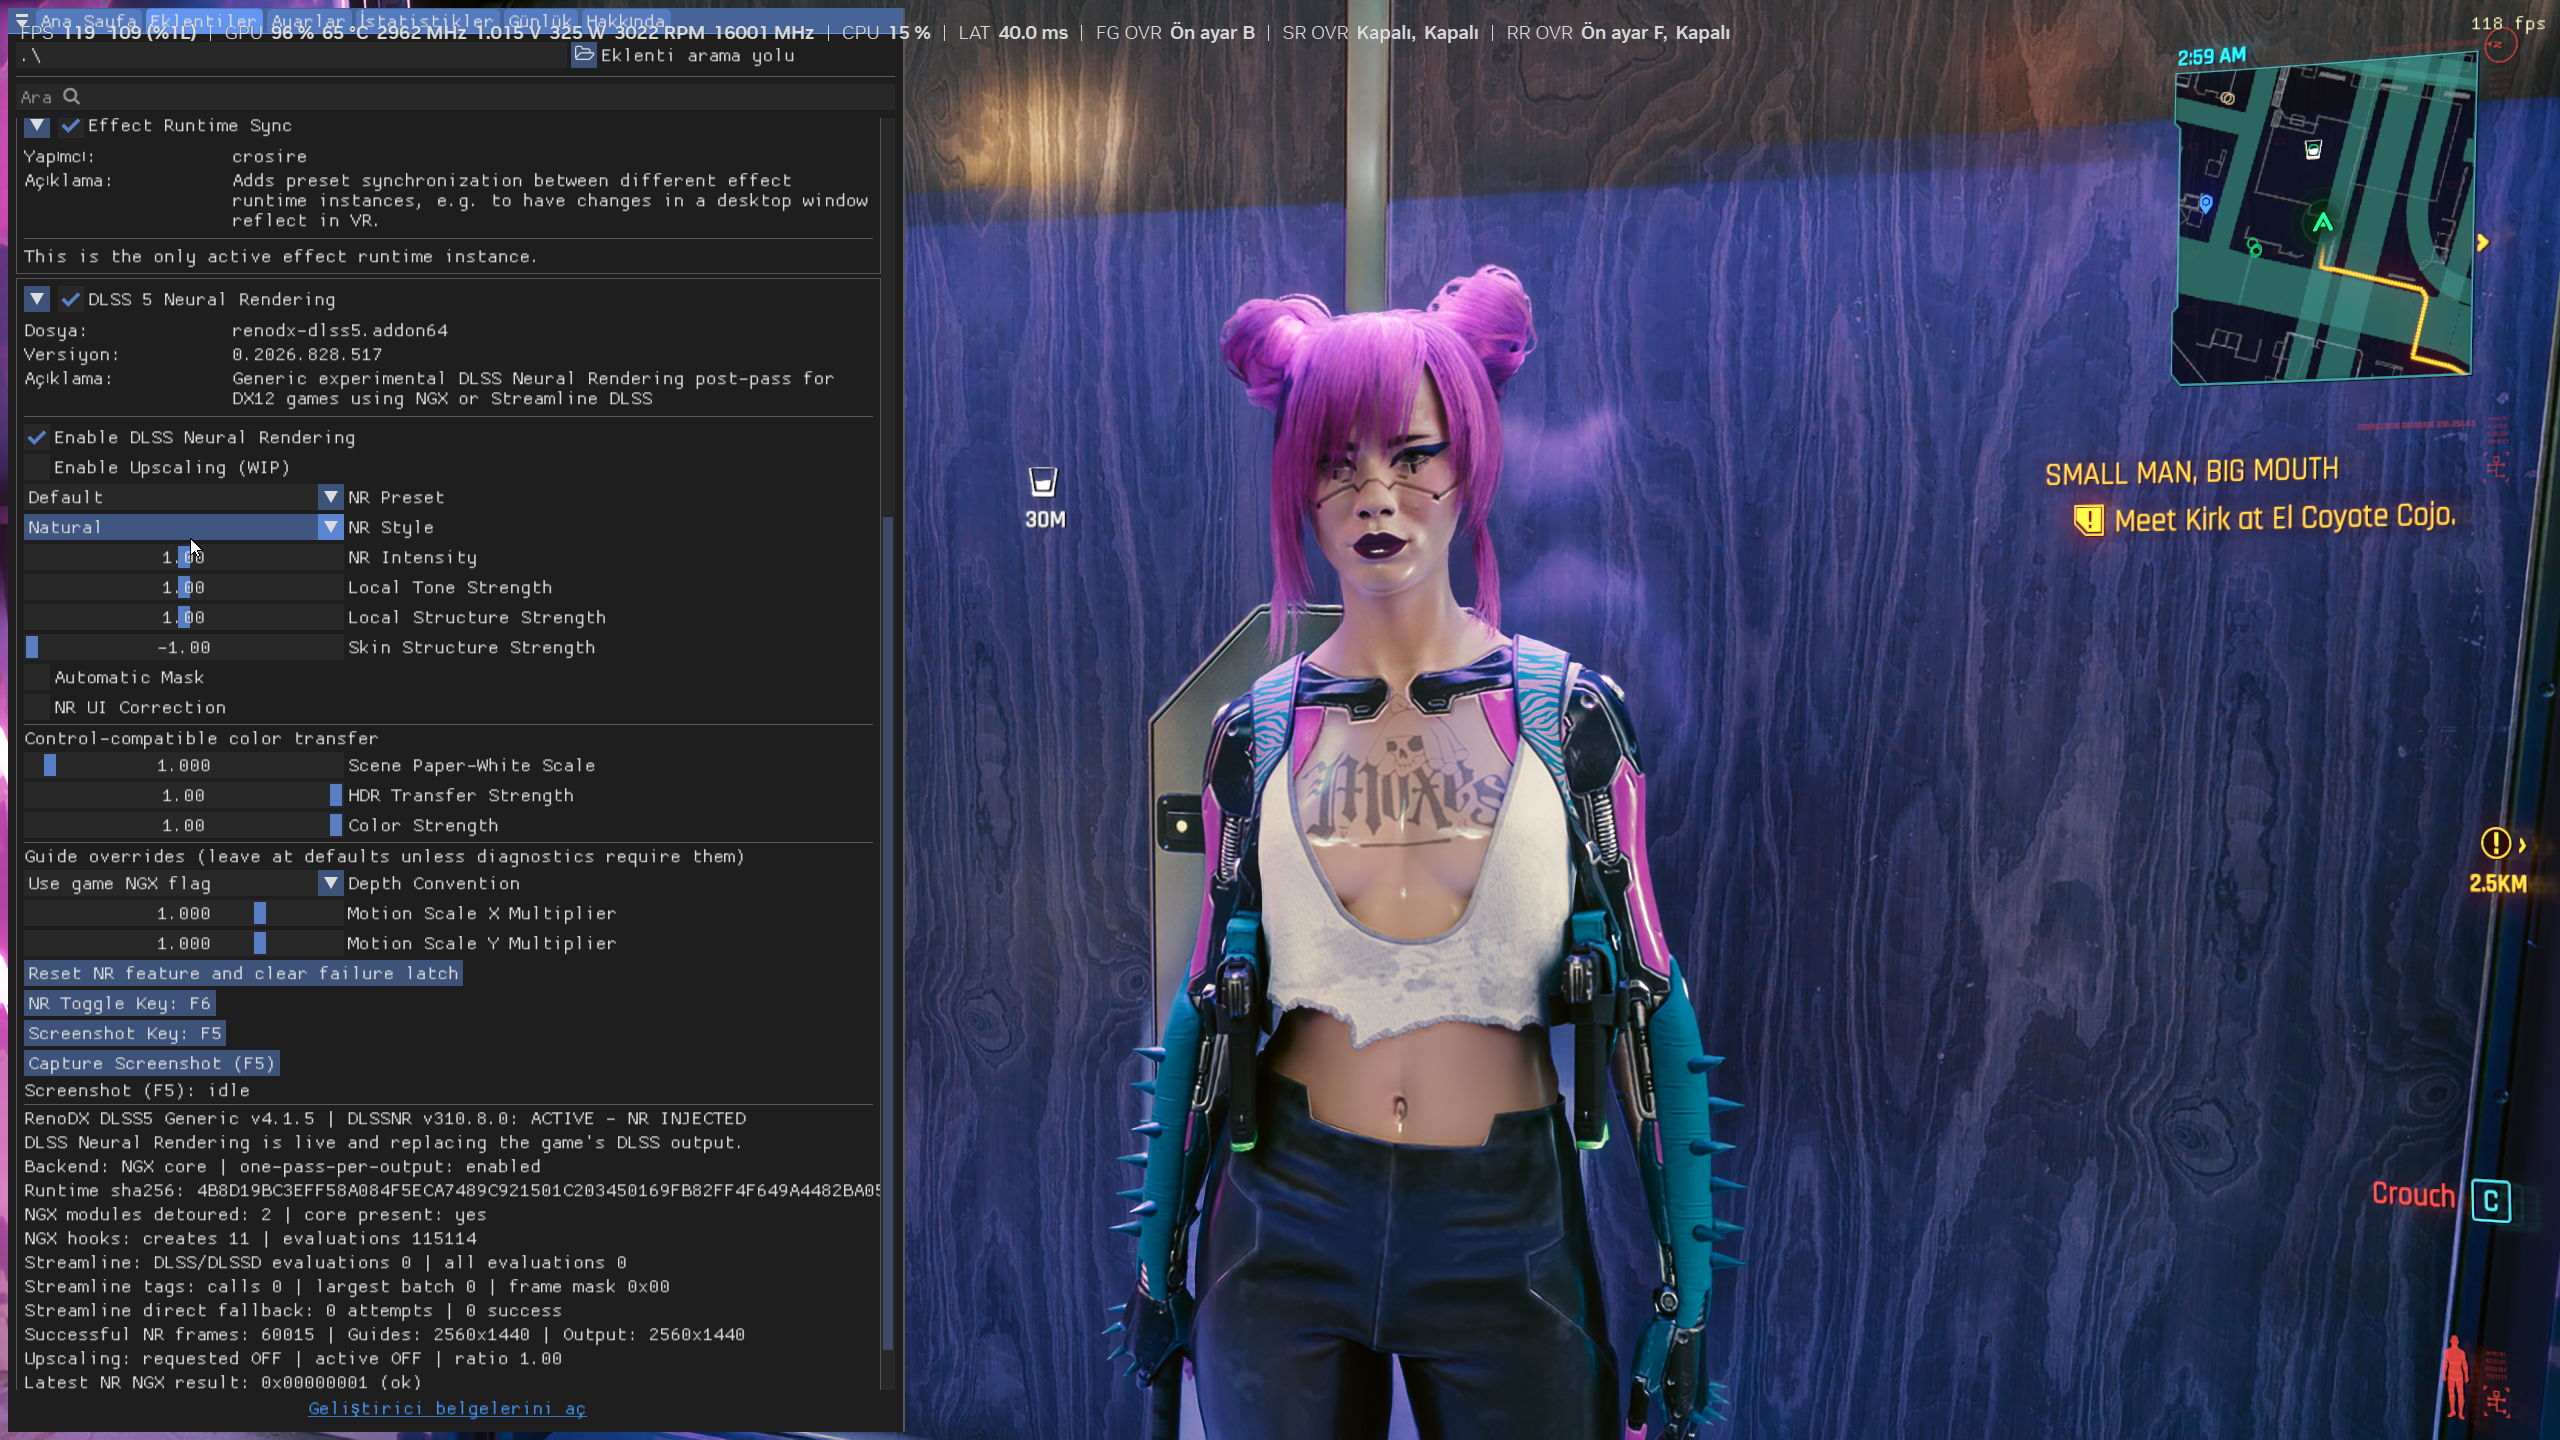Click the 'Successful NR frames' status line
The width and height of the screenshot is (2560, 1440).
[385, 1335]
